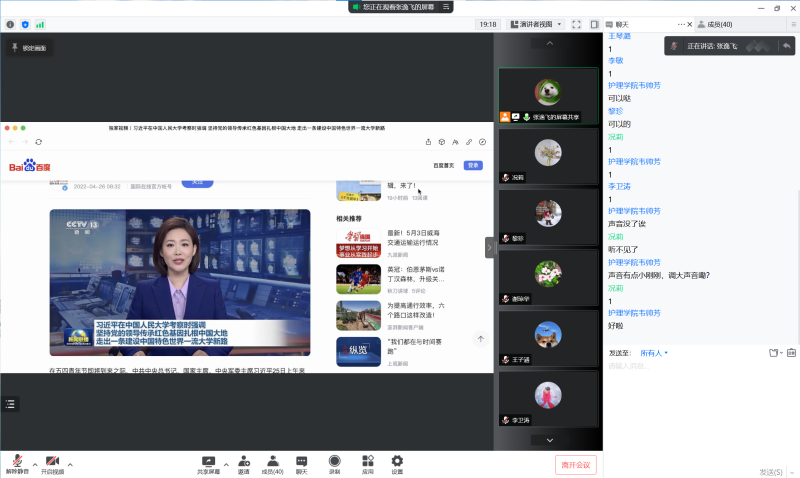Start recording with the record icon
The width and height of the screenshot is (800, 478).
[x=334, y=461]
